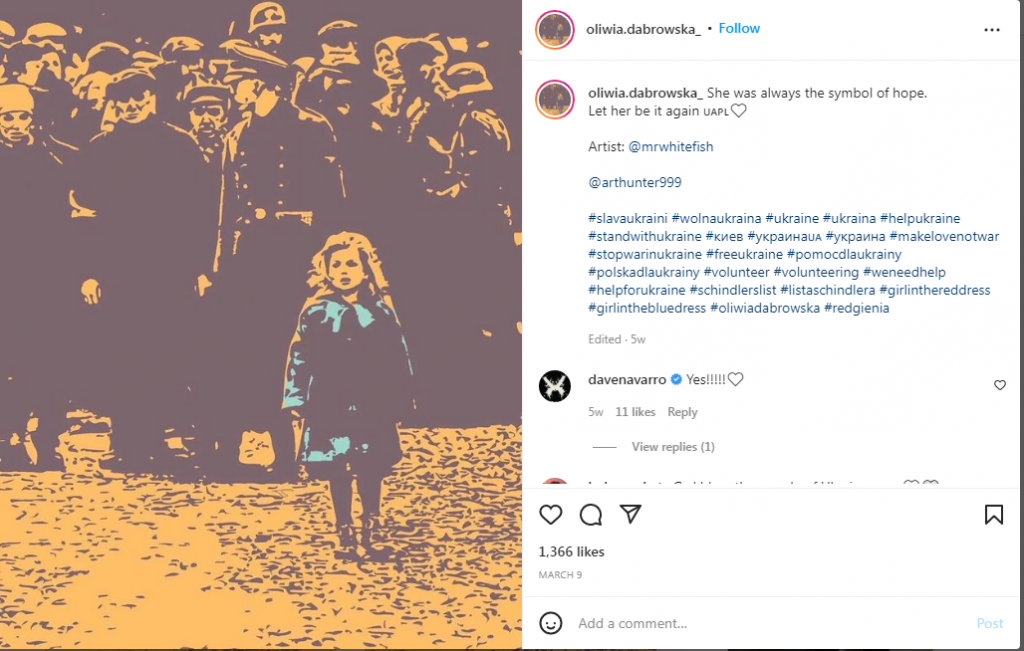The width and height of the screenshot is (1024, 651).
Task: Open the @arthunter999 profile link
Action: [634, 183]
